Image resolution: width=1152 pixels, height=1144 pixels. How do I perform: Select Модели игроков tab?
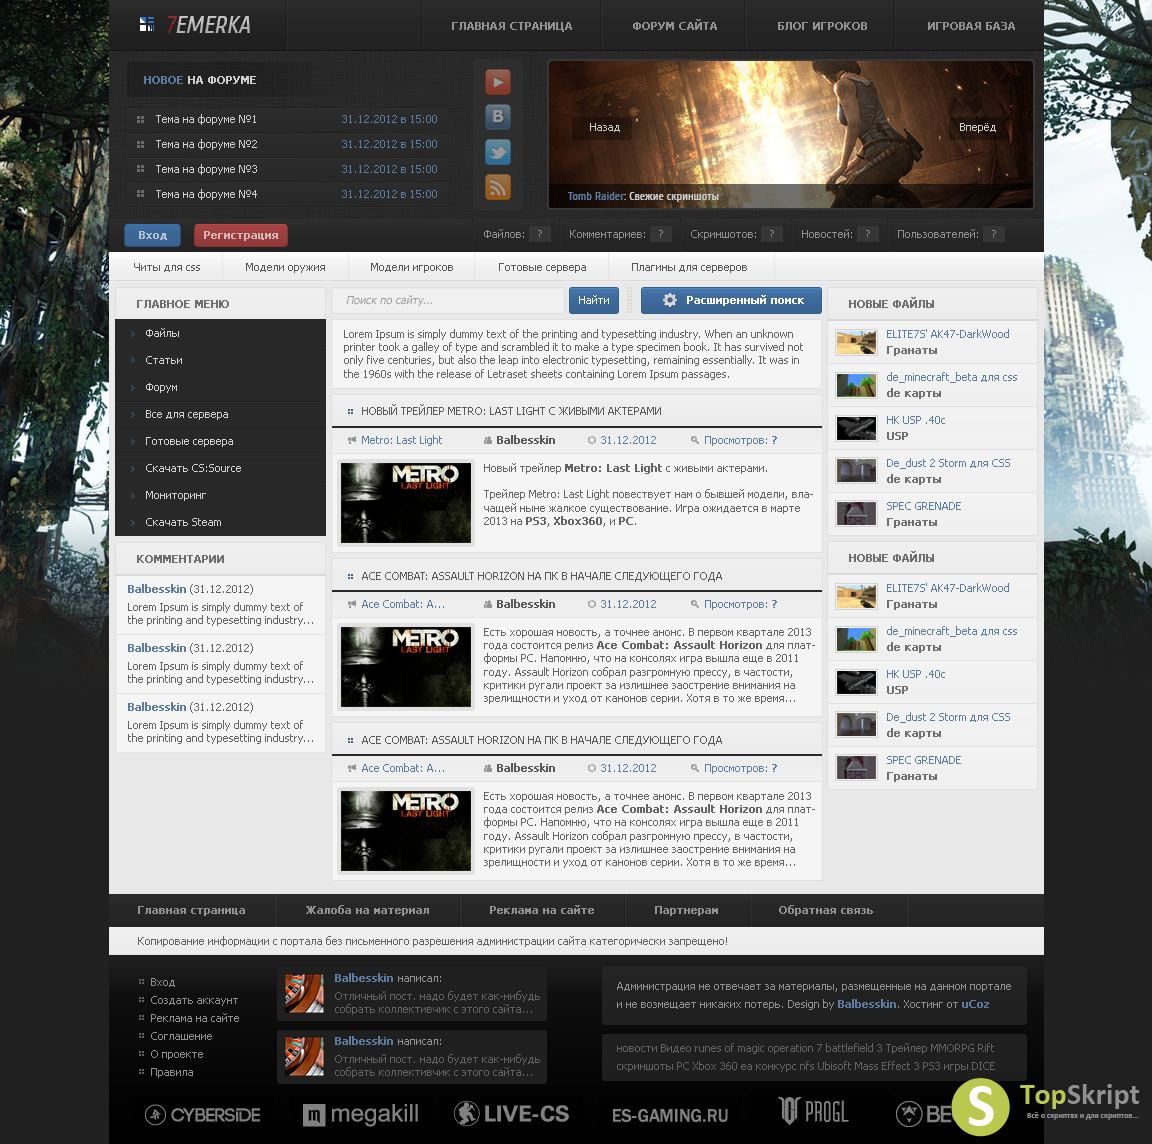point(411,267)
